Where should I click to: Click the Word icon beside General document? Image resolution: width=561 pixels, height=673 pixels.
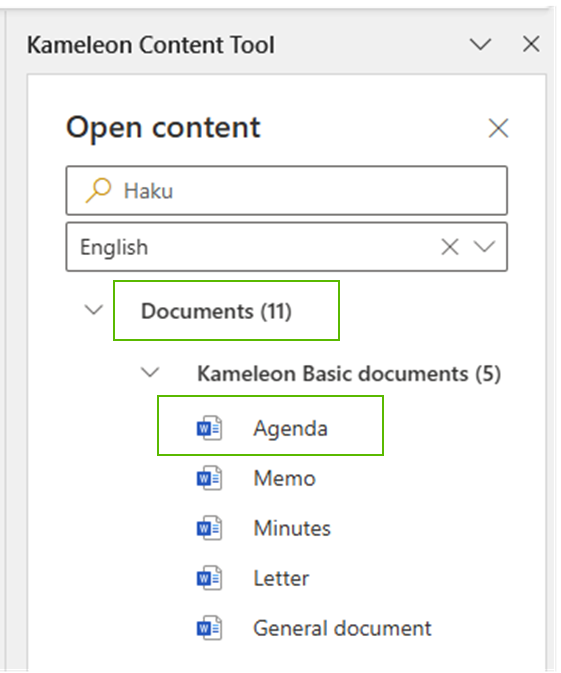click(209, 628)
